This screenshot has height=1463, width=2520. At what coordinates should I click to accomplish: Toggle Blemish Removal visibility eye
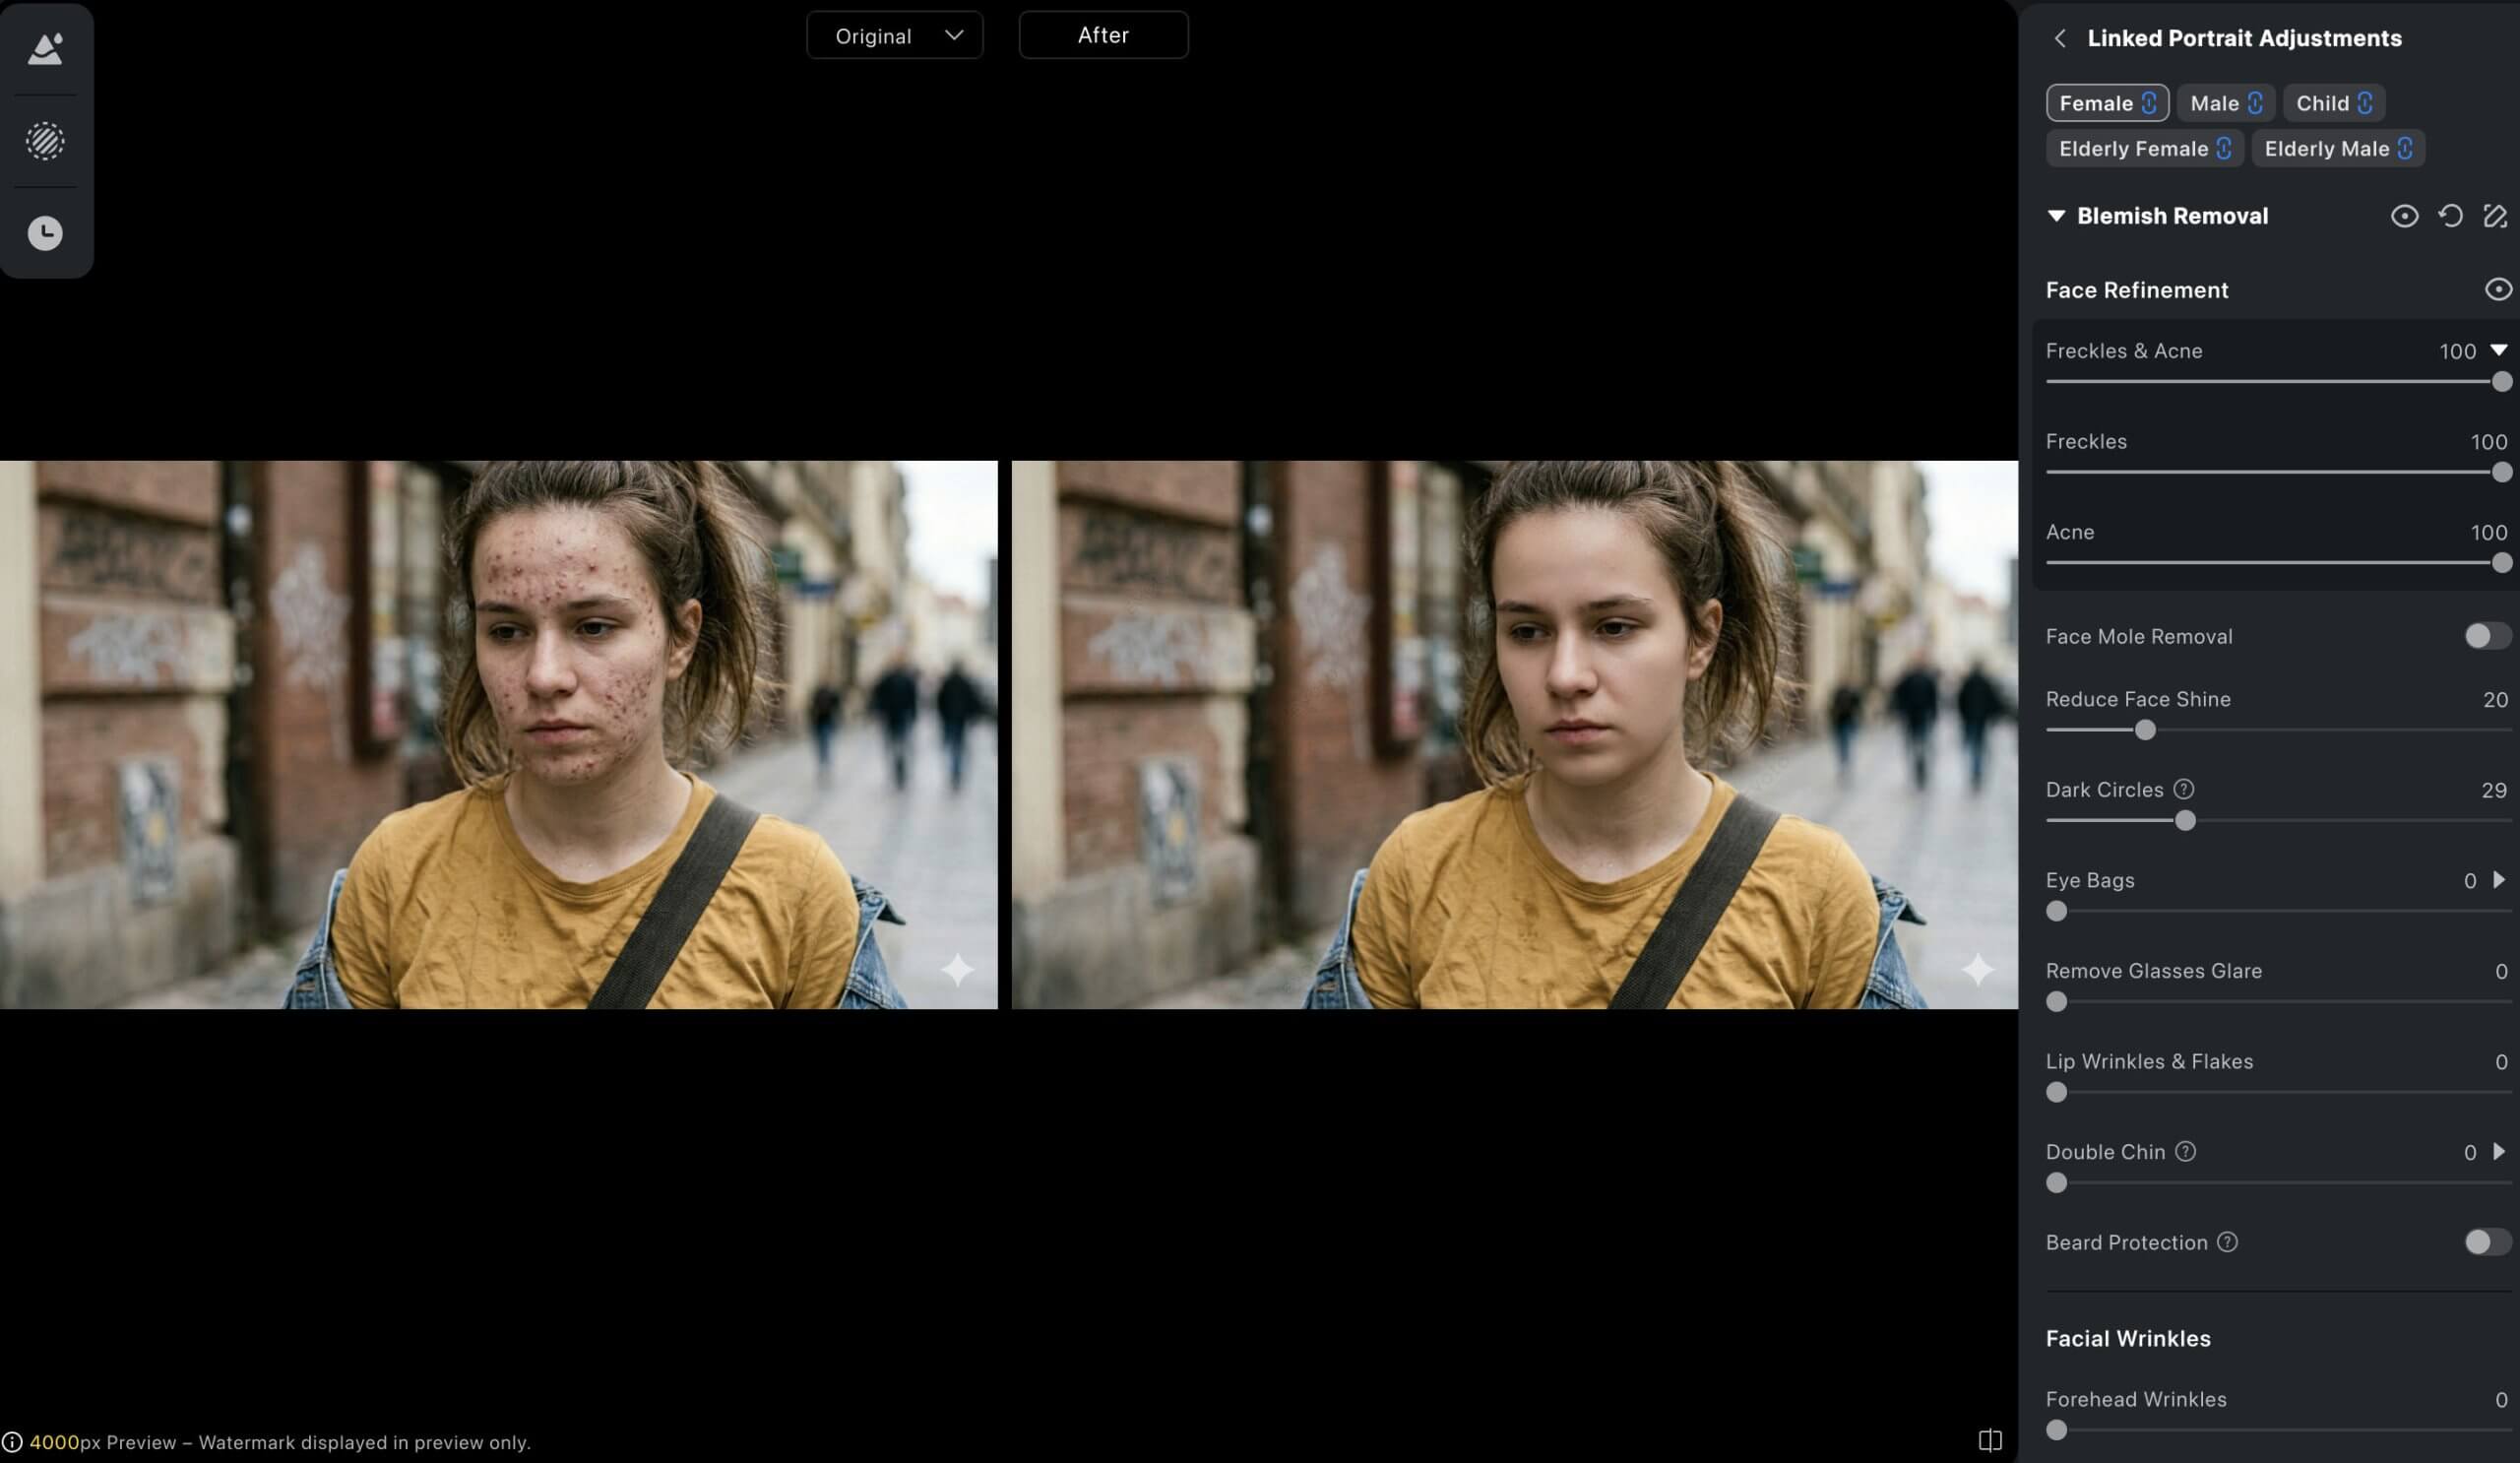(x=2404, y=216)
